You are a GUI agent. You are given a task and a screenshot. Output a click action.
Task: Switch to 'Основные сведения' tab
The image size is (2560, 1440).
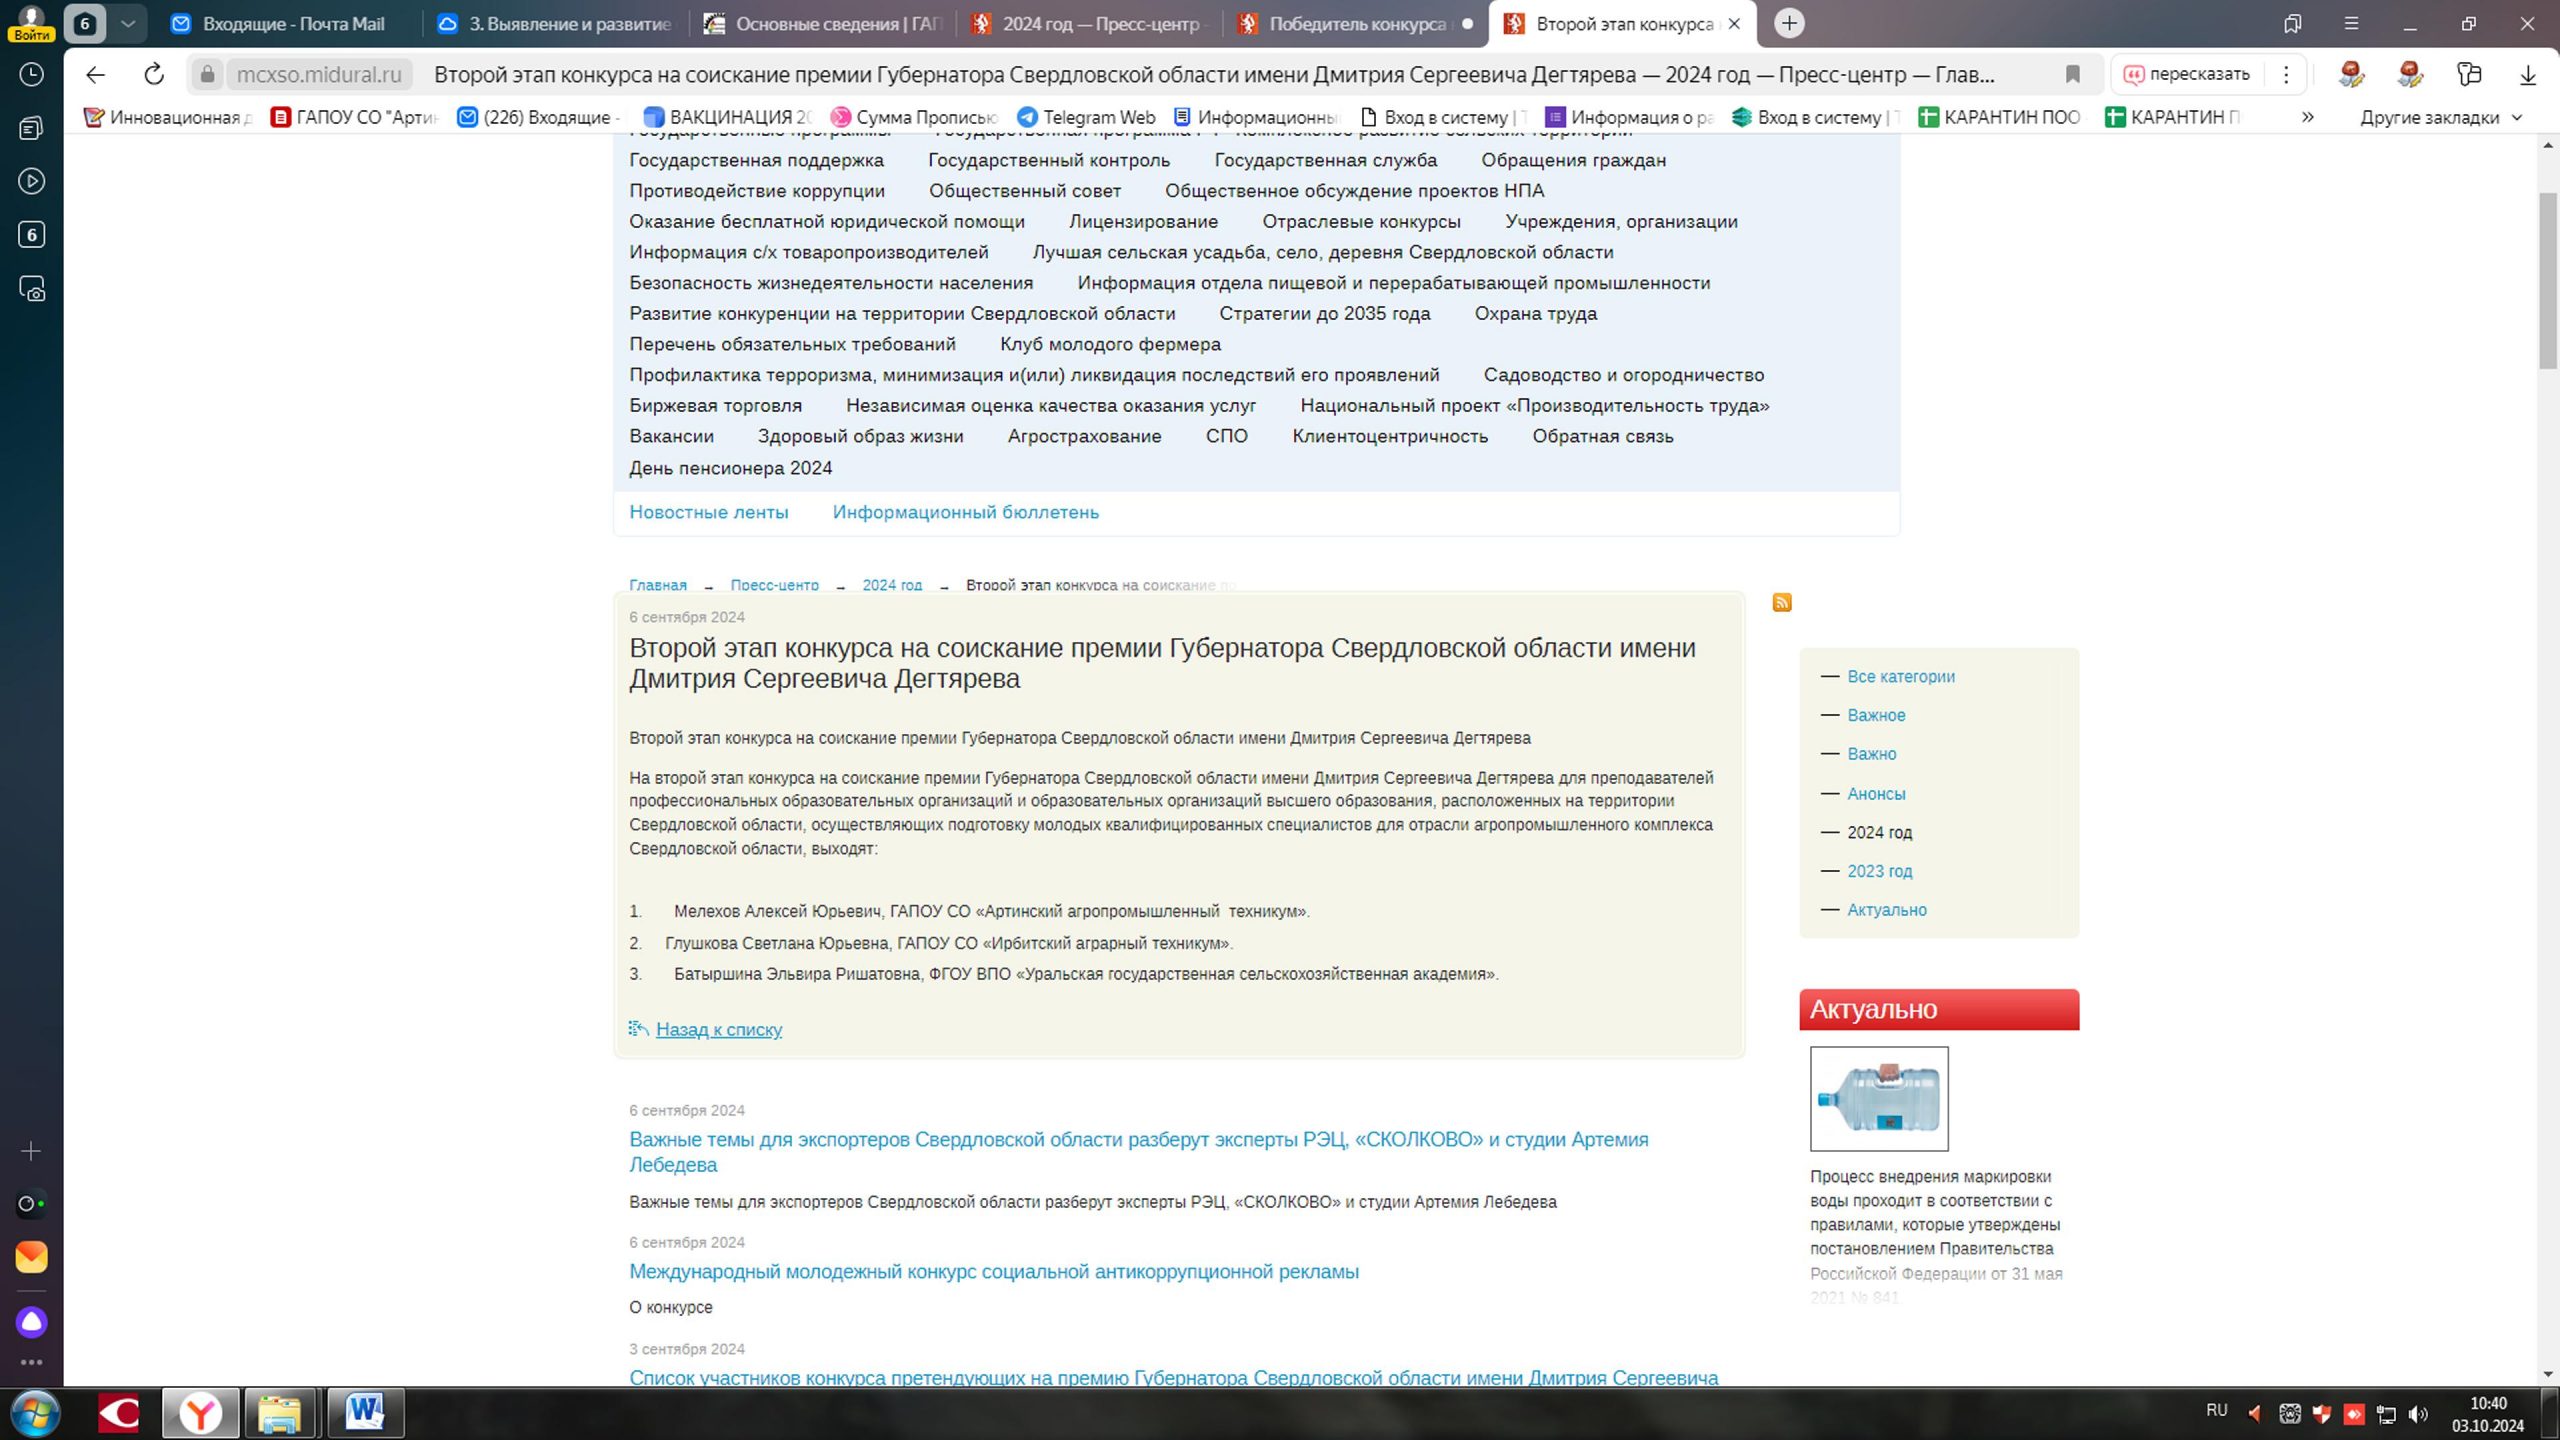click(x=823, y=24)
